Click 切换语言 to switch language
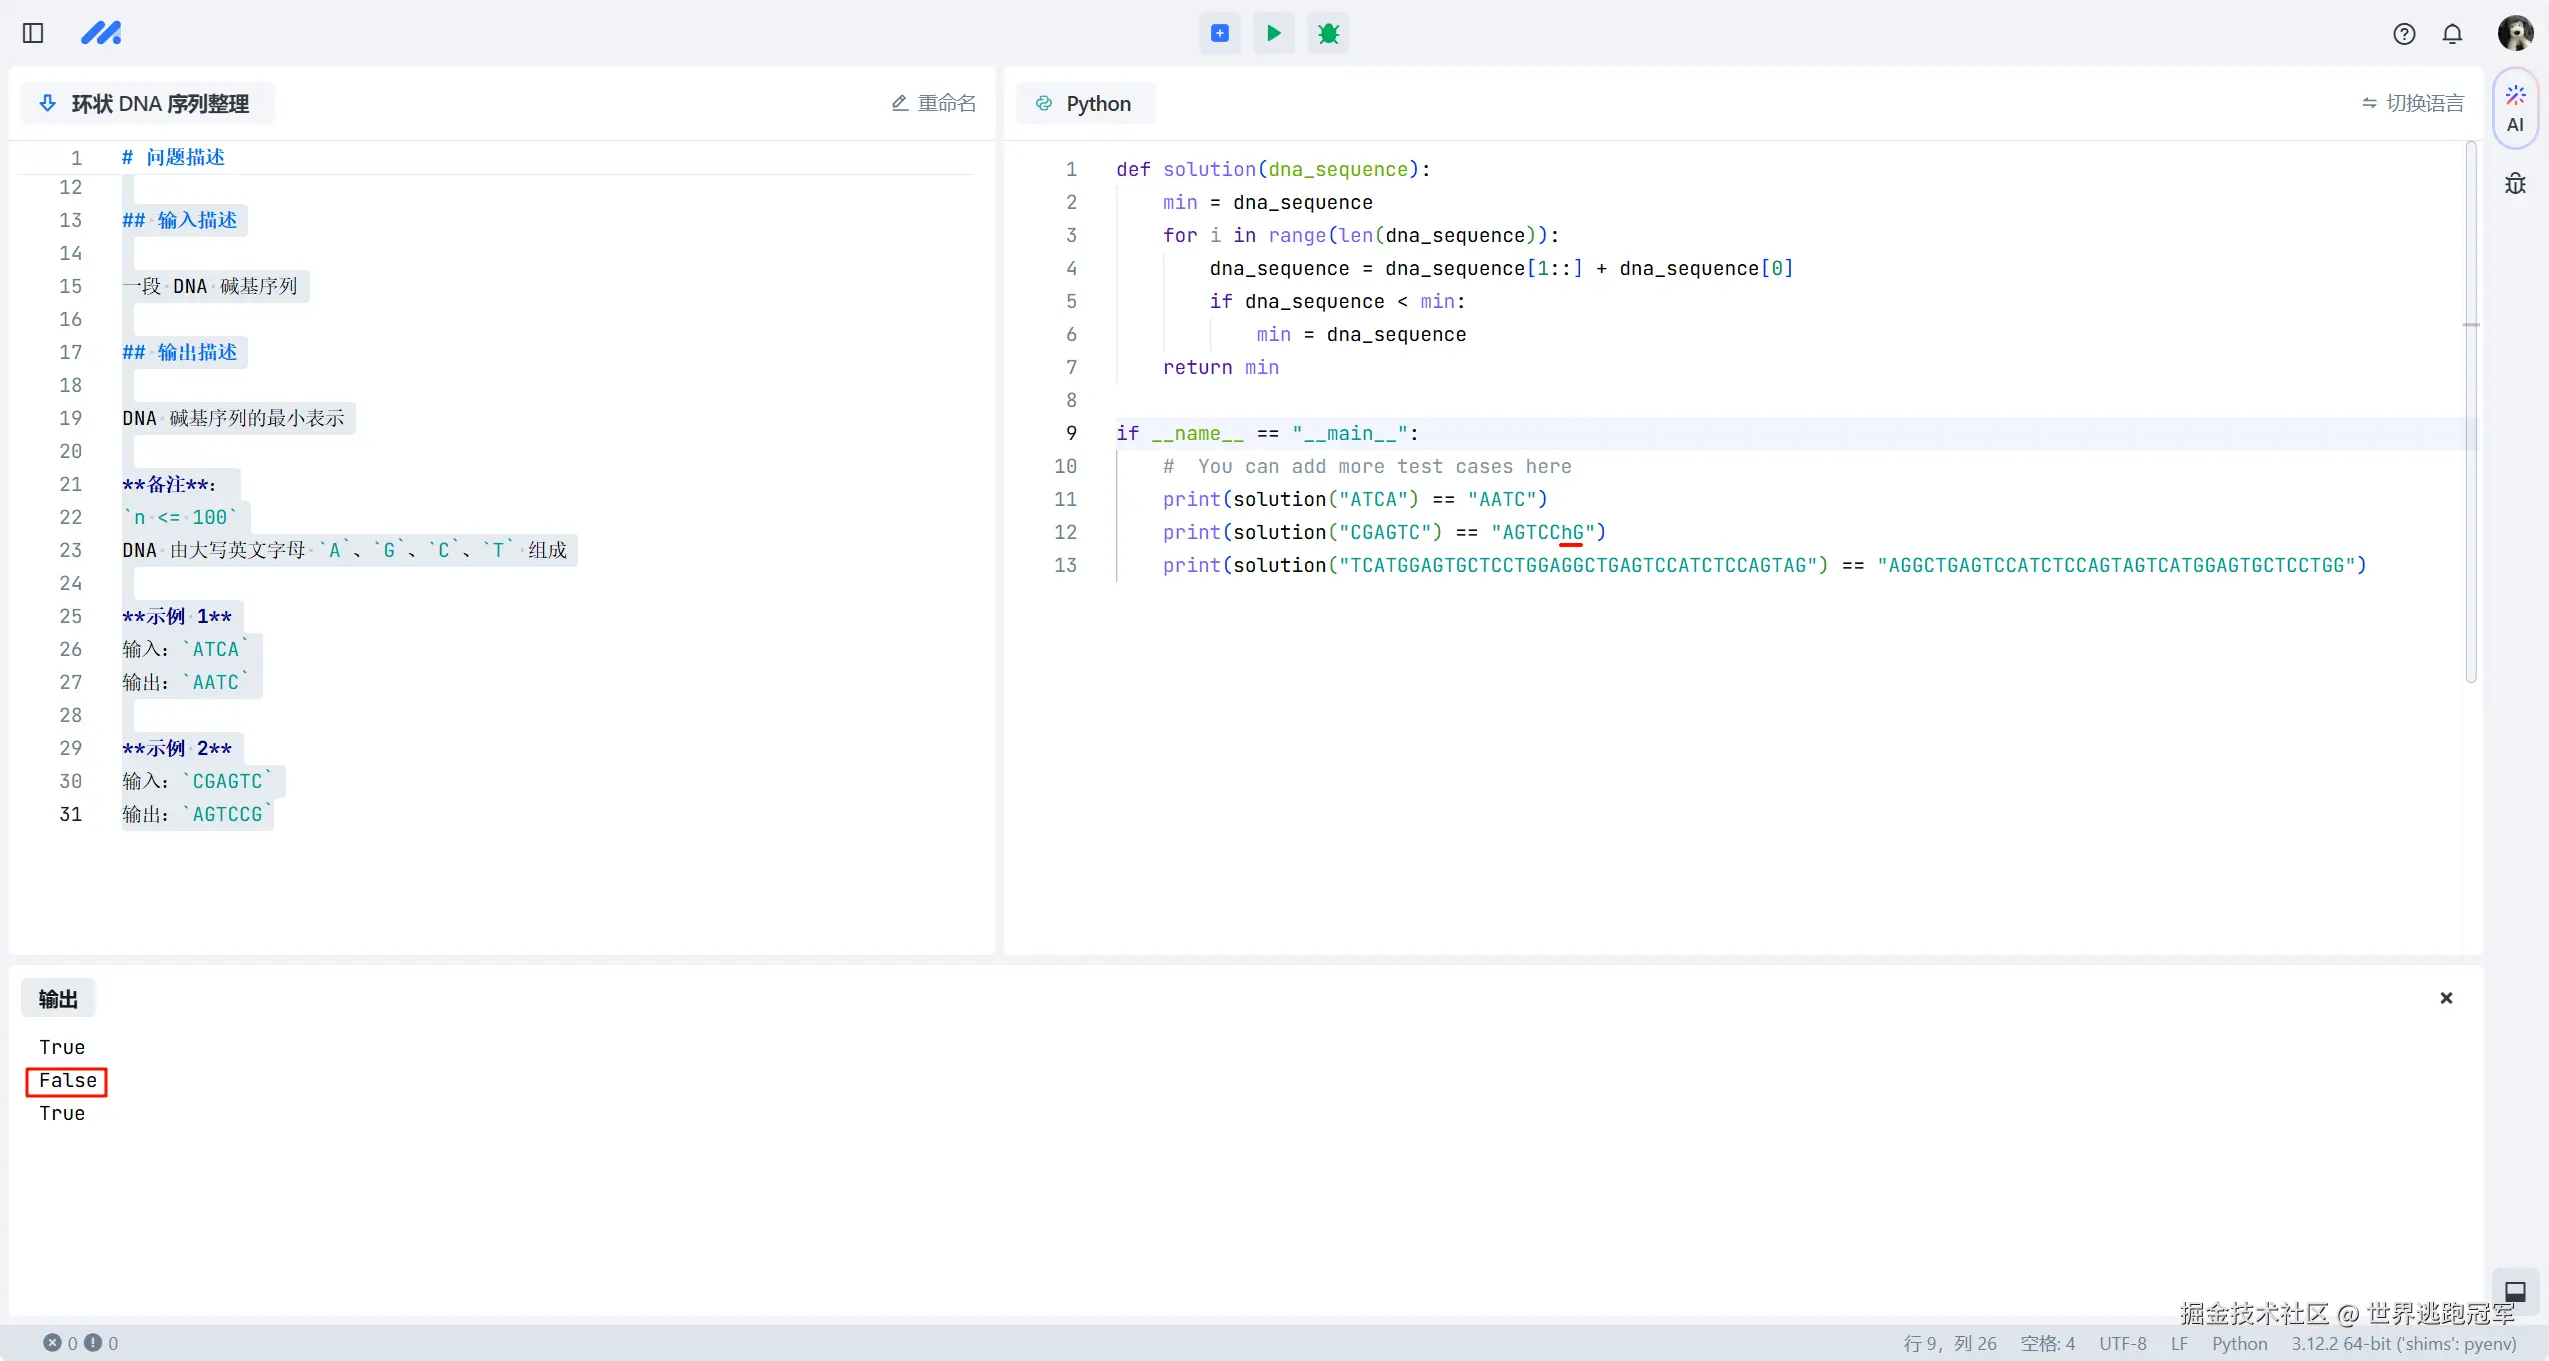Viewport: 2549px width, 1361px height. (x=2412, y=103)
